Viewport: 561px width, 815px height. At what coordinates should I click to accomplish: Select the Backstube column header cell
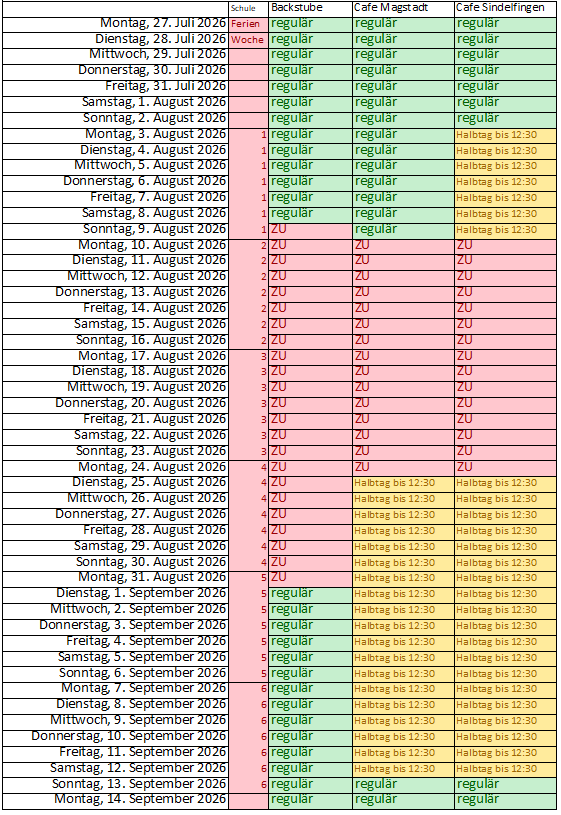click(x=310, y=8)
